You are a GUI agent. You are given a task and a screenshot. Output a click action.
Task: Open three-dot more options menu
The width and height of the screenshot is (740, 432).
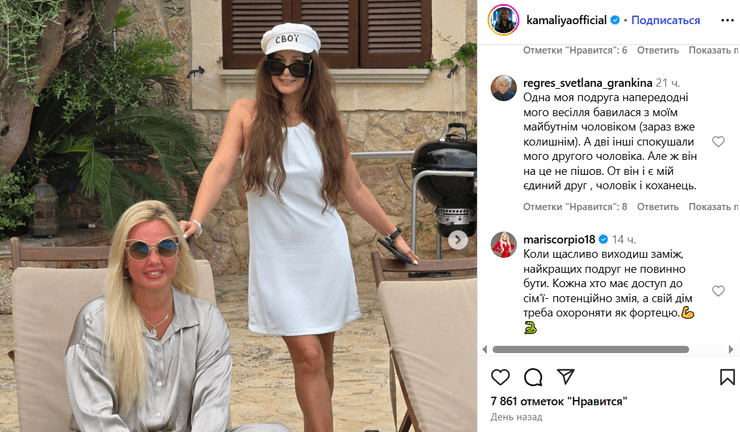point(727,20)
